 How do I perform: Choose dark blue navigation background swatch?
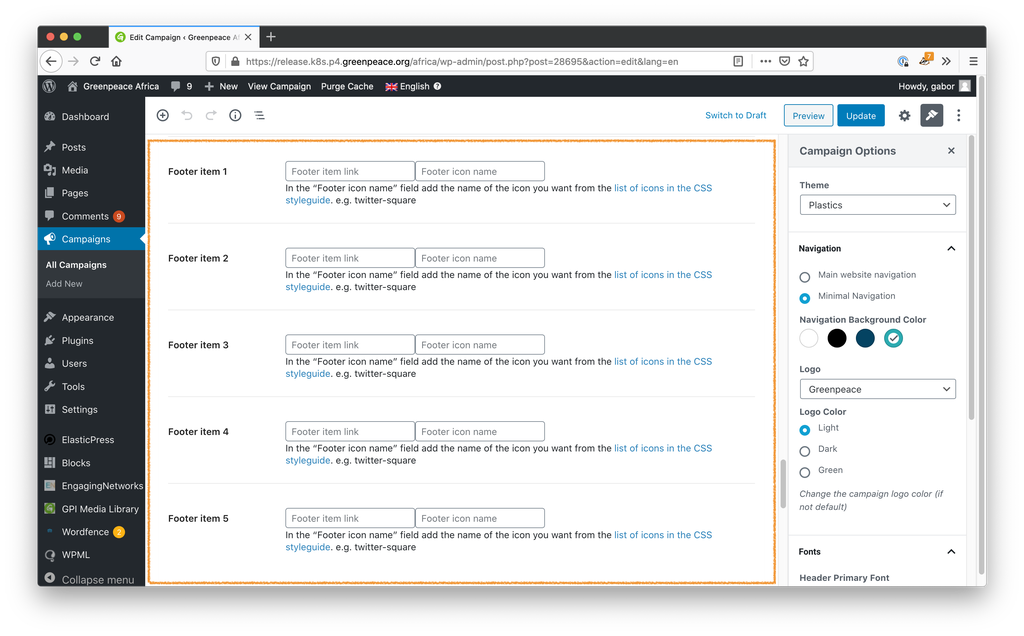click(865, 338)
